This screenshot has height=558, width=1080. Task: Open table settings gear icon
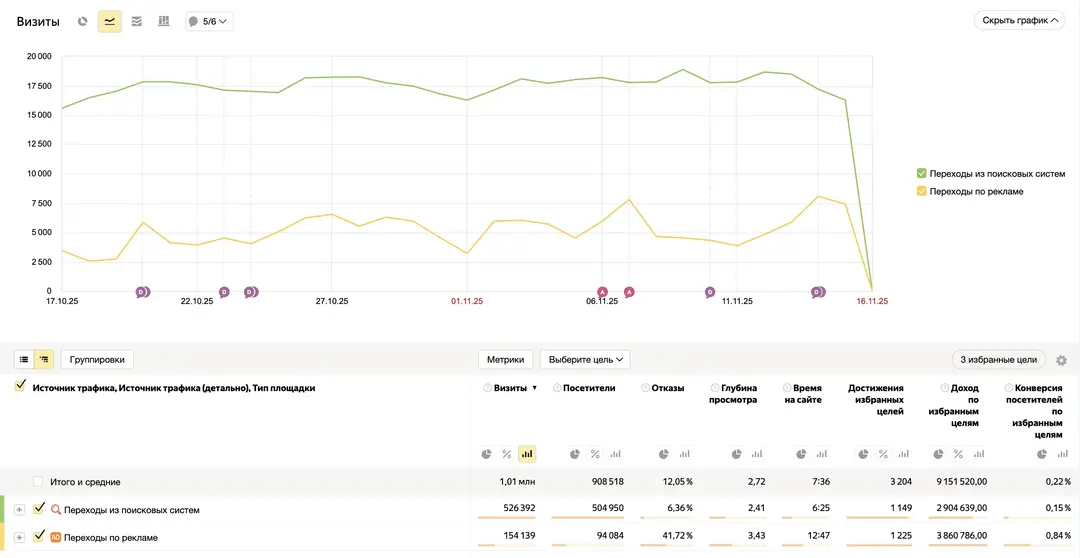[1061, 360]
